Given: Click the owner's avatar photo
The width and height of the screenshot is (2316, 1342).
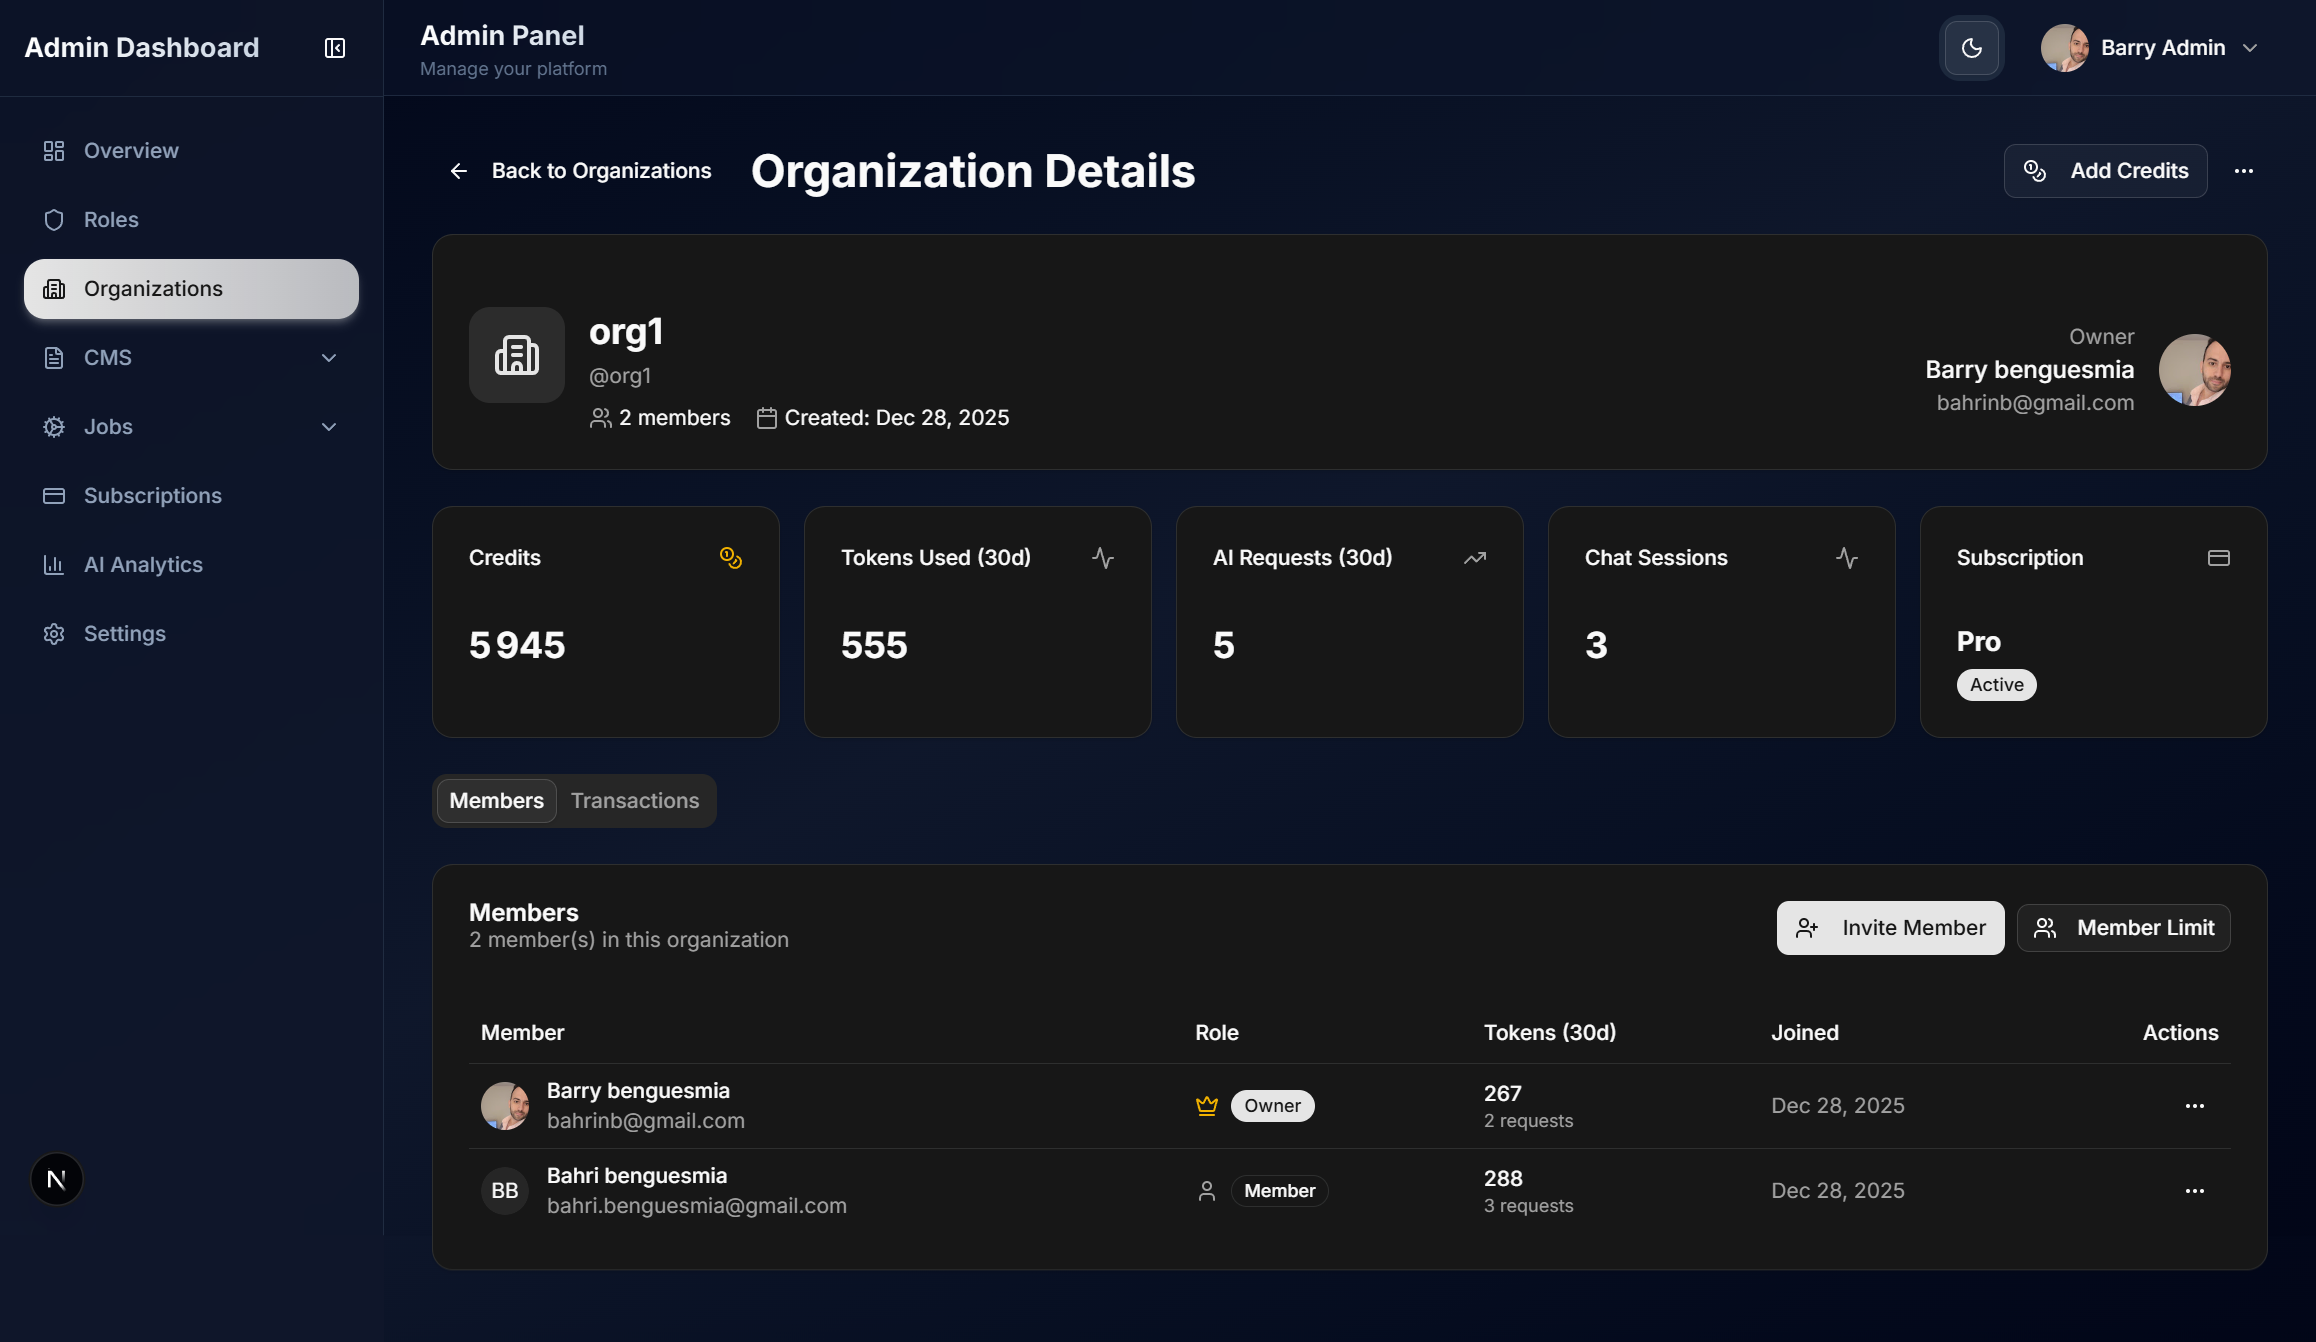Looking at the screenshot, I should 2195,370.
